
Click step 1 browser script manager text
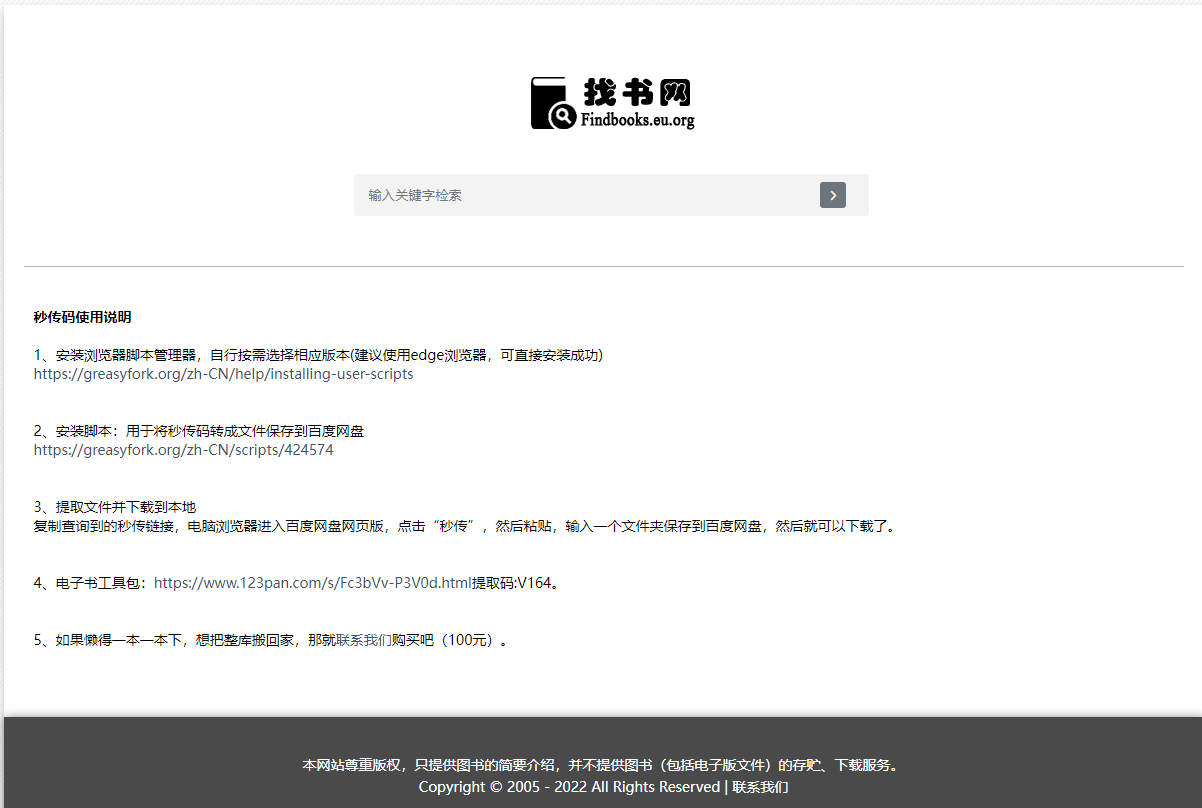tap(317, 355)
